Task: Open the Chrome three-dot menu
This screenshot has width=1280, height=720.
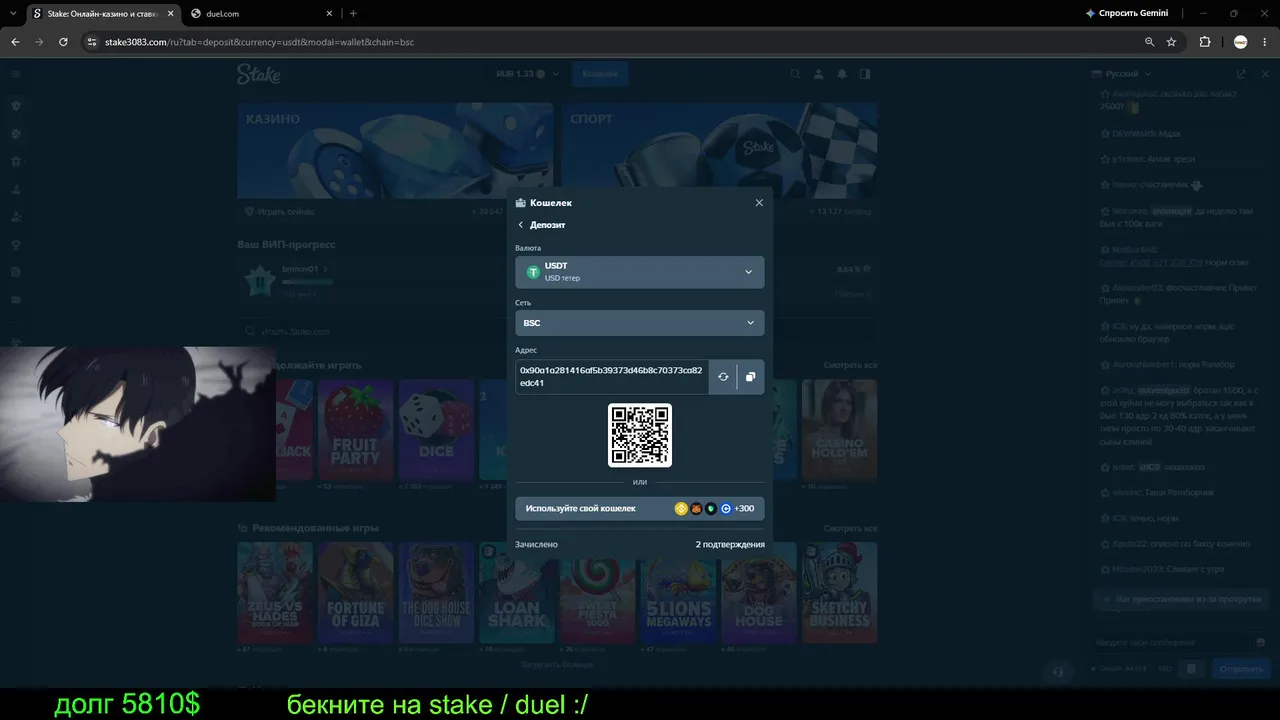Action: (1265, 42)
